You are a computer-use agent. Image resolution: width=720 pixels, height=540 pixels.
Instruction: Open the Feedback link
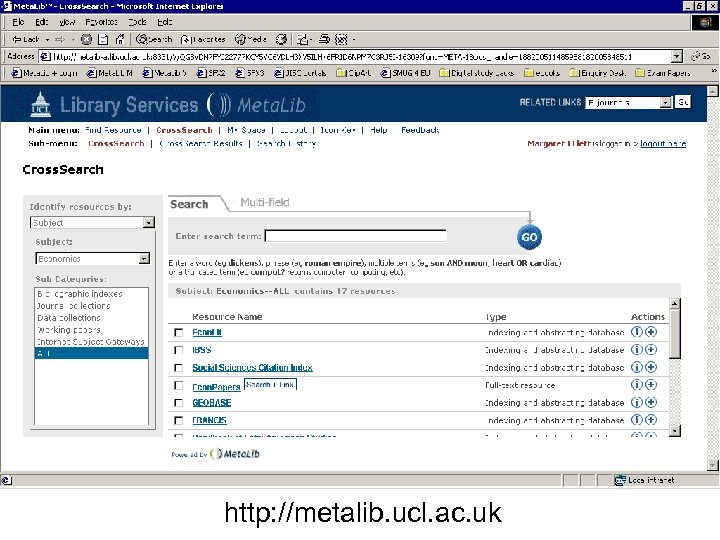(420, 130)
